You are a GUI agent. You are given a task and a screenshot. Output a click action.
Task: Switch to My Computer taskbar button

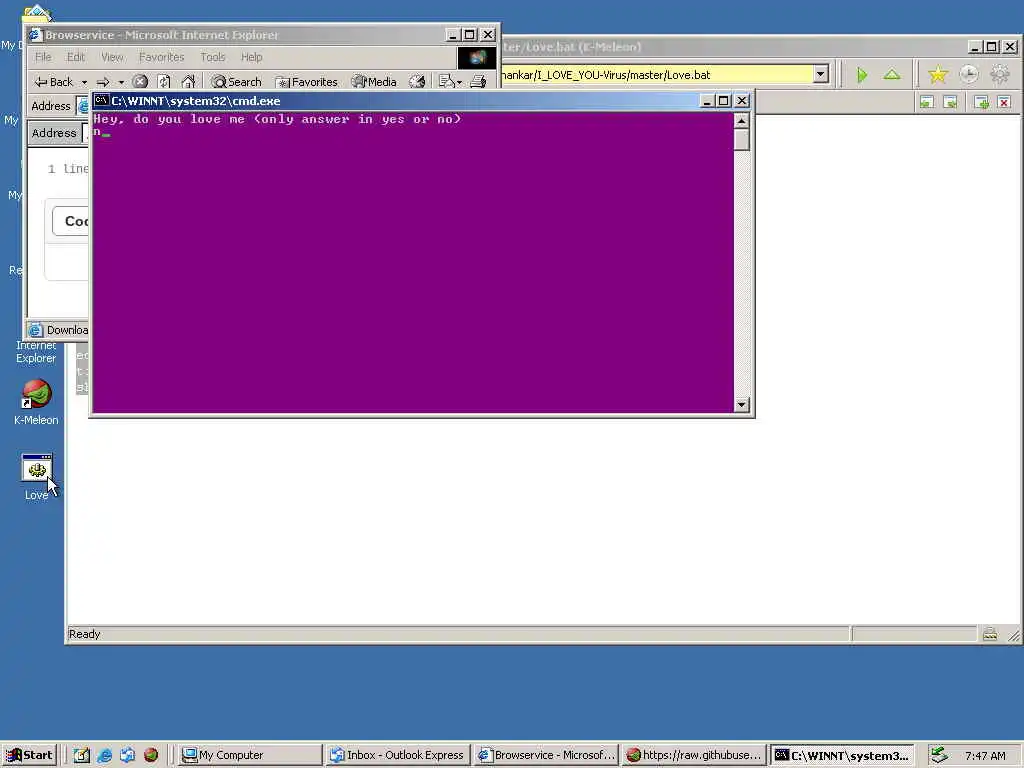[x=250, y=755]
